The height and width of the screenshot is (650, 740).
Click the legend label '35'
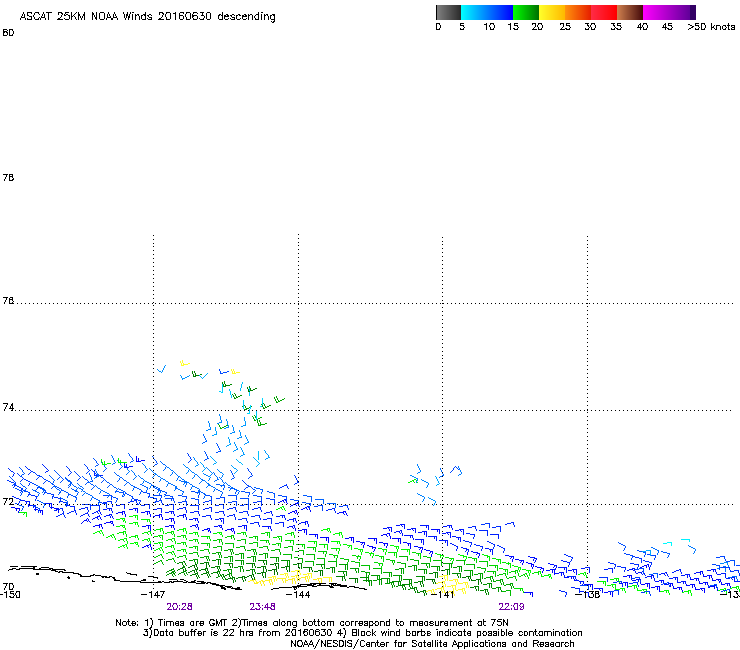tap(616, 27)
